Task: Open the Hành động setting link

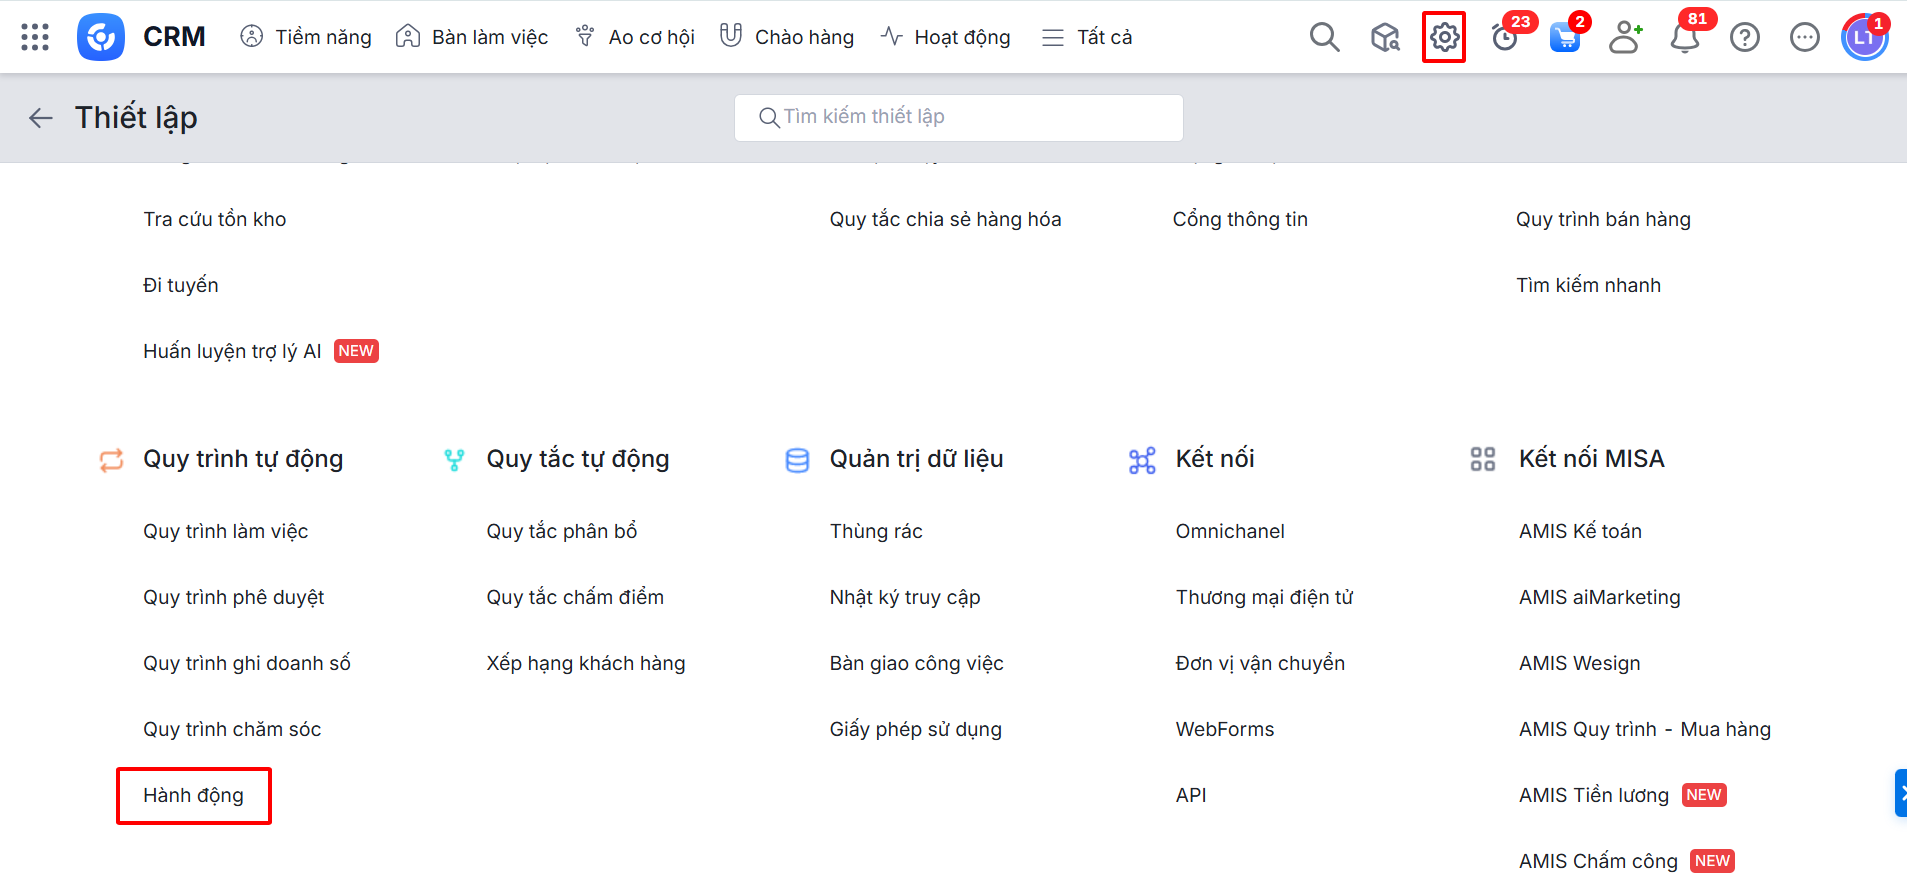Action: pos(193,795)
